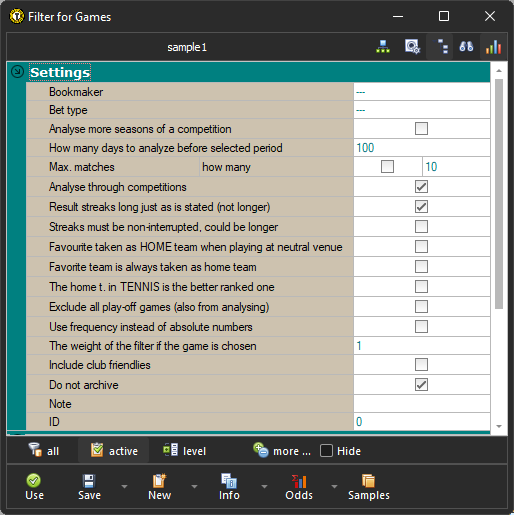Click the scrollbar up arrow

(499, 71)
